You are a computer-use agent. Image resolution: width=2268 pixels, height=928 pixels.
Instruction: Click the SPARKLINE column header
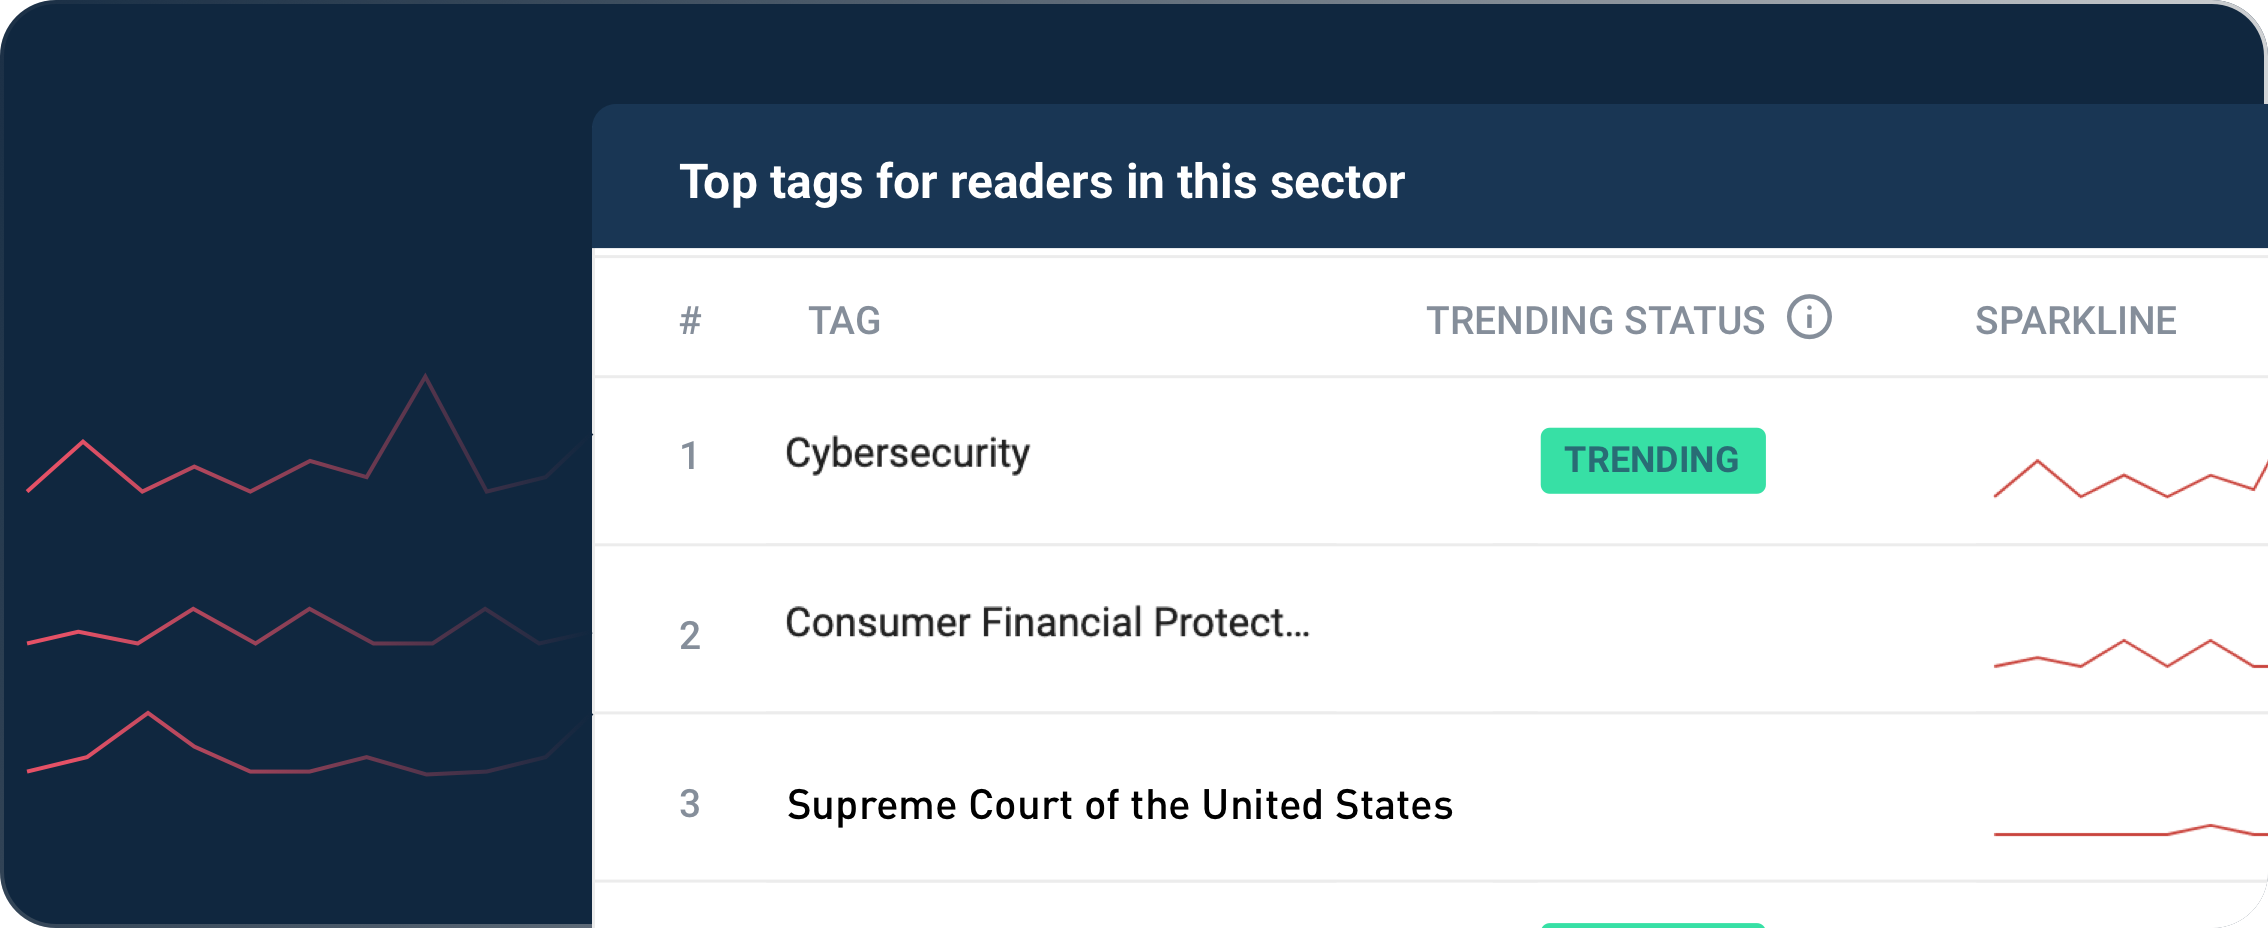coord(2075,321)
